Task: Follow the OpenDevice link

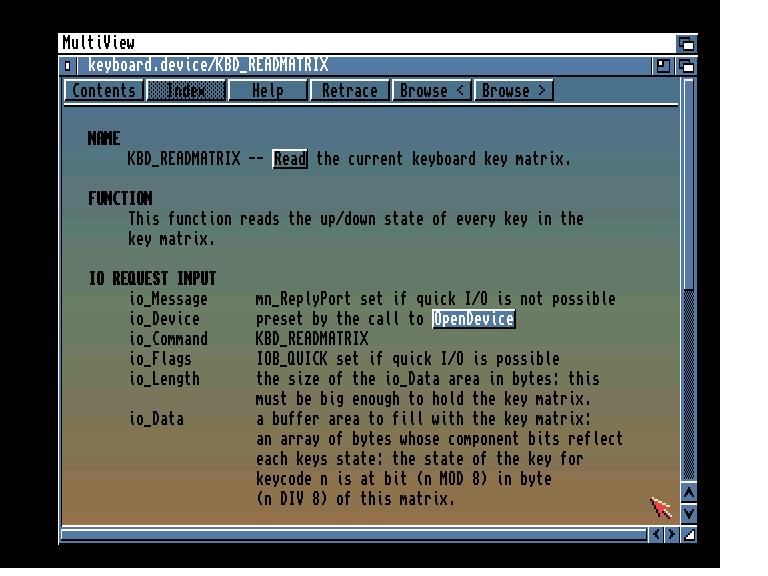Action: click(x=473, y=320)
